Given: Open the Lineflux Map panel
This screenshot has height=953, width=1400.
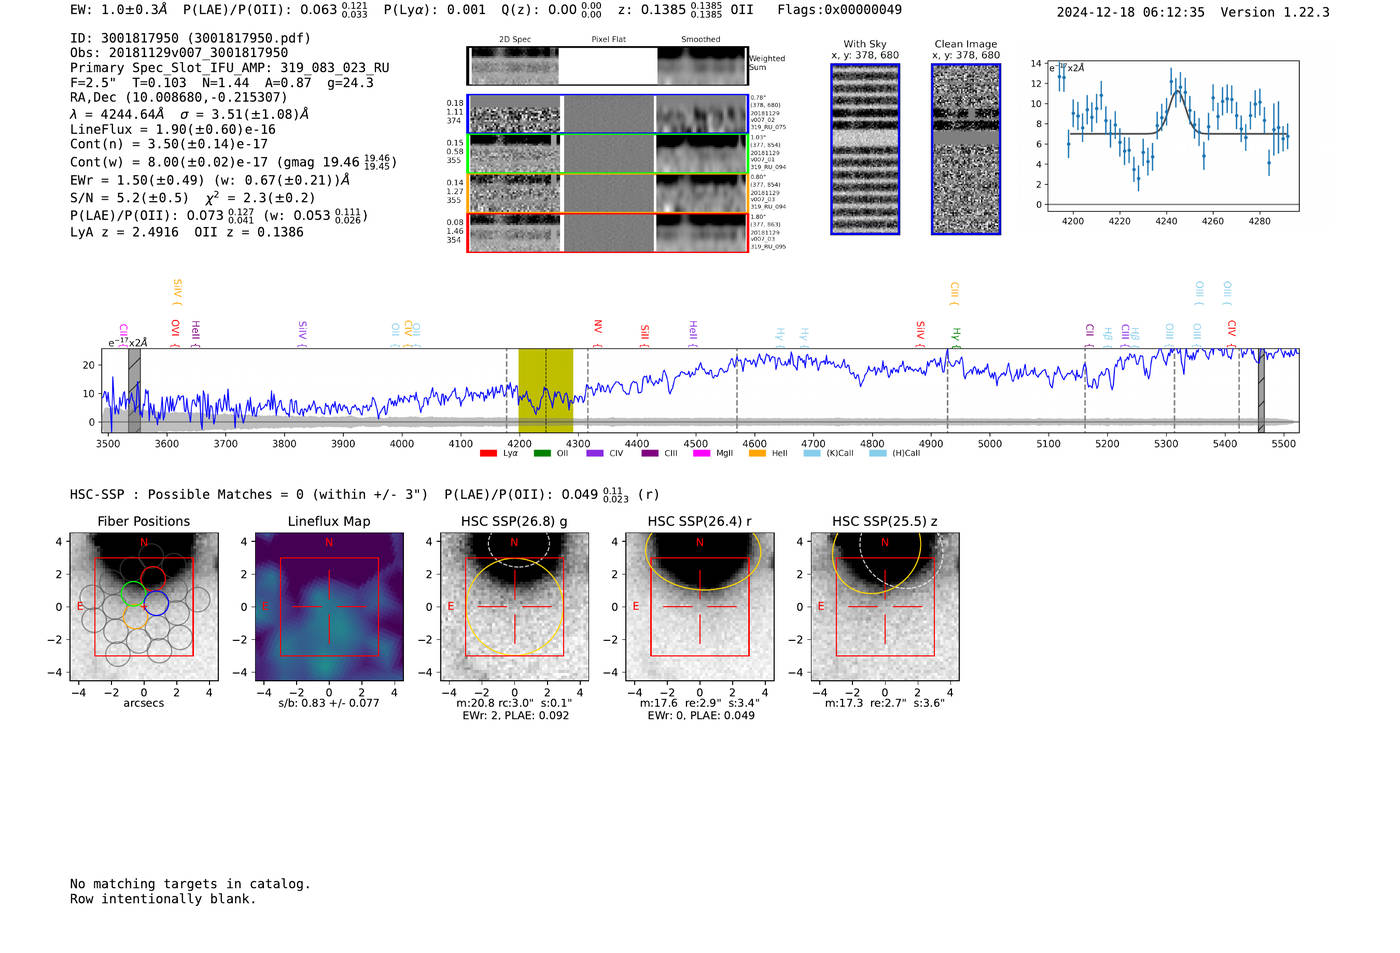Looking at the screenshot, I should (329, 607).
